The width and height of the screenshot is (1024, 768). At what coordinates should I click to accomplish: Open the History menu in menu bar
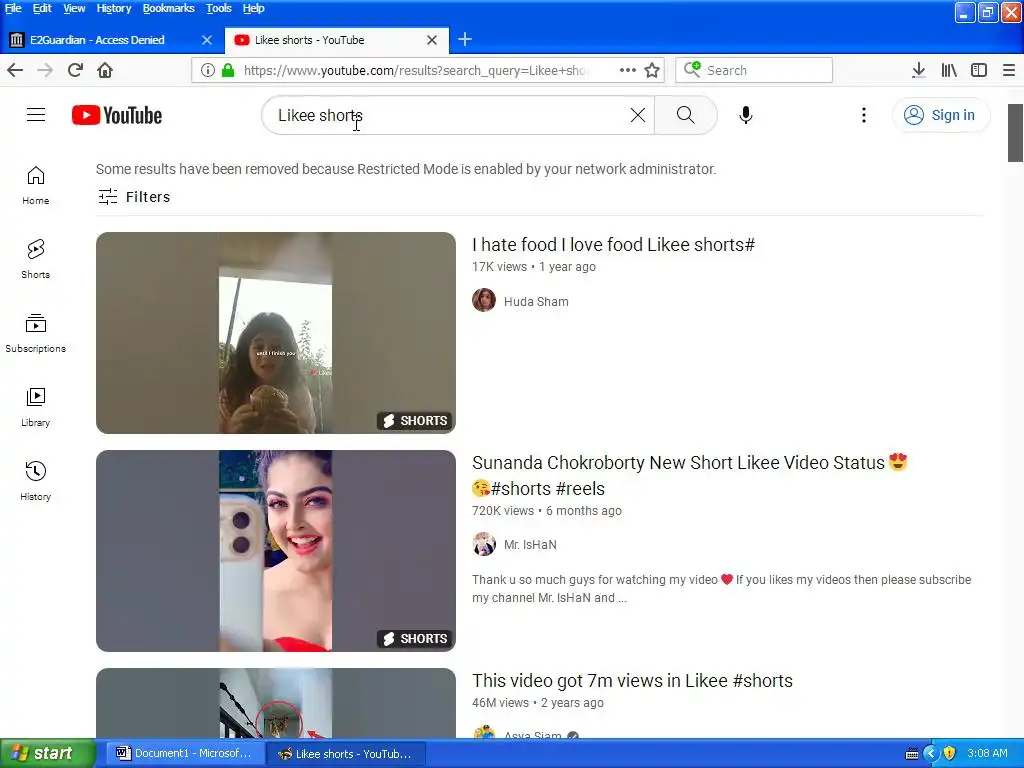click(114, 8)
